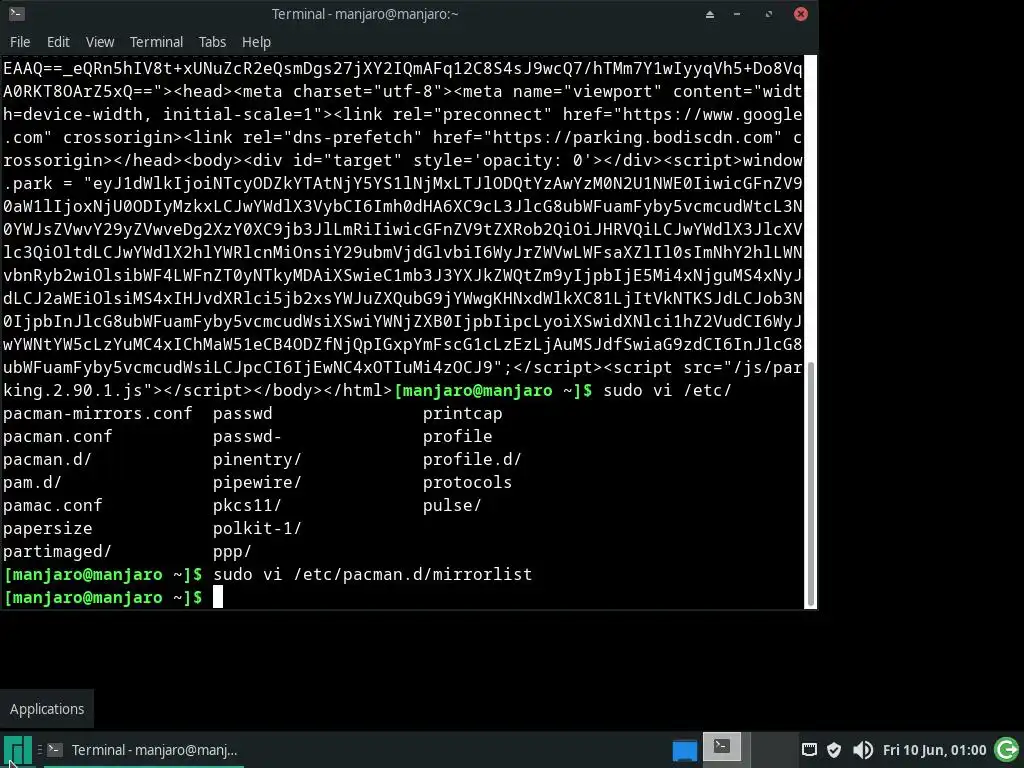Click papersize in listing

tap(48, 528)
